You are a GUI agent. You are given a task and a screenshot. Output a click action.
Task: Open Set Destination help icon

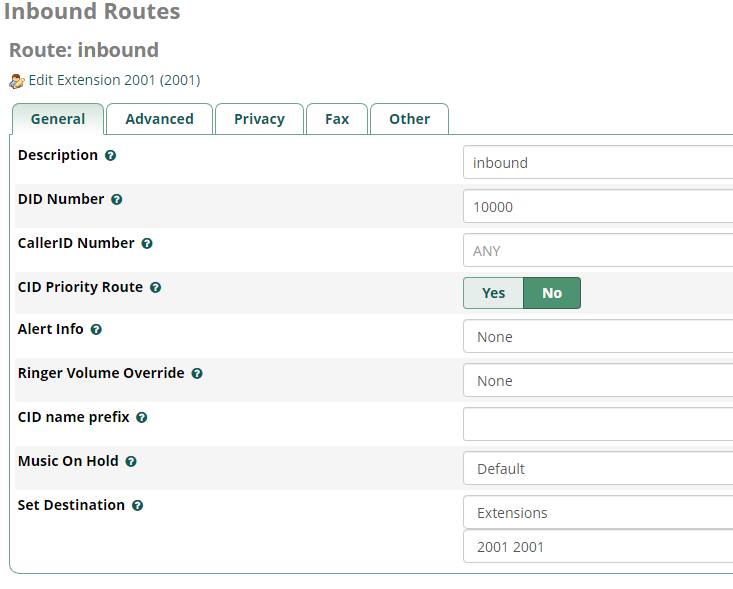137,505
